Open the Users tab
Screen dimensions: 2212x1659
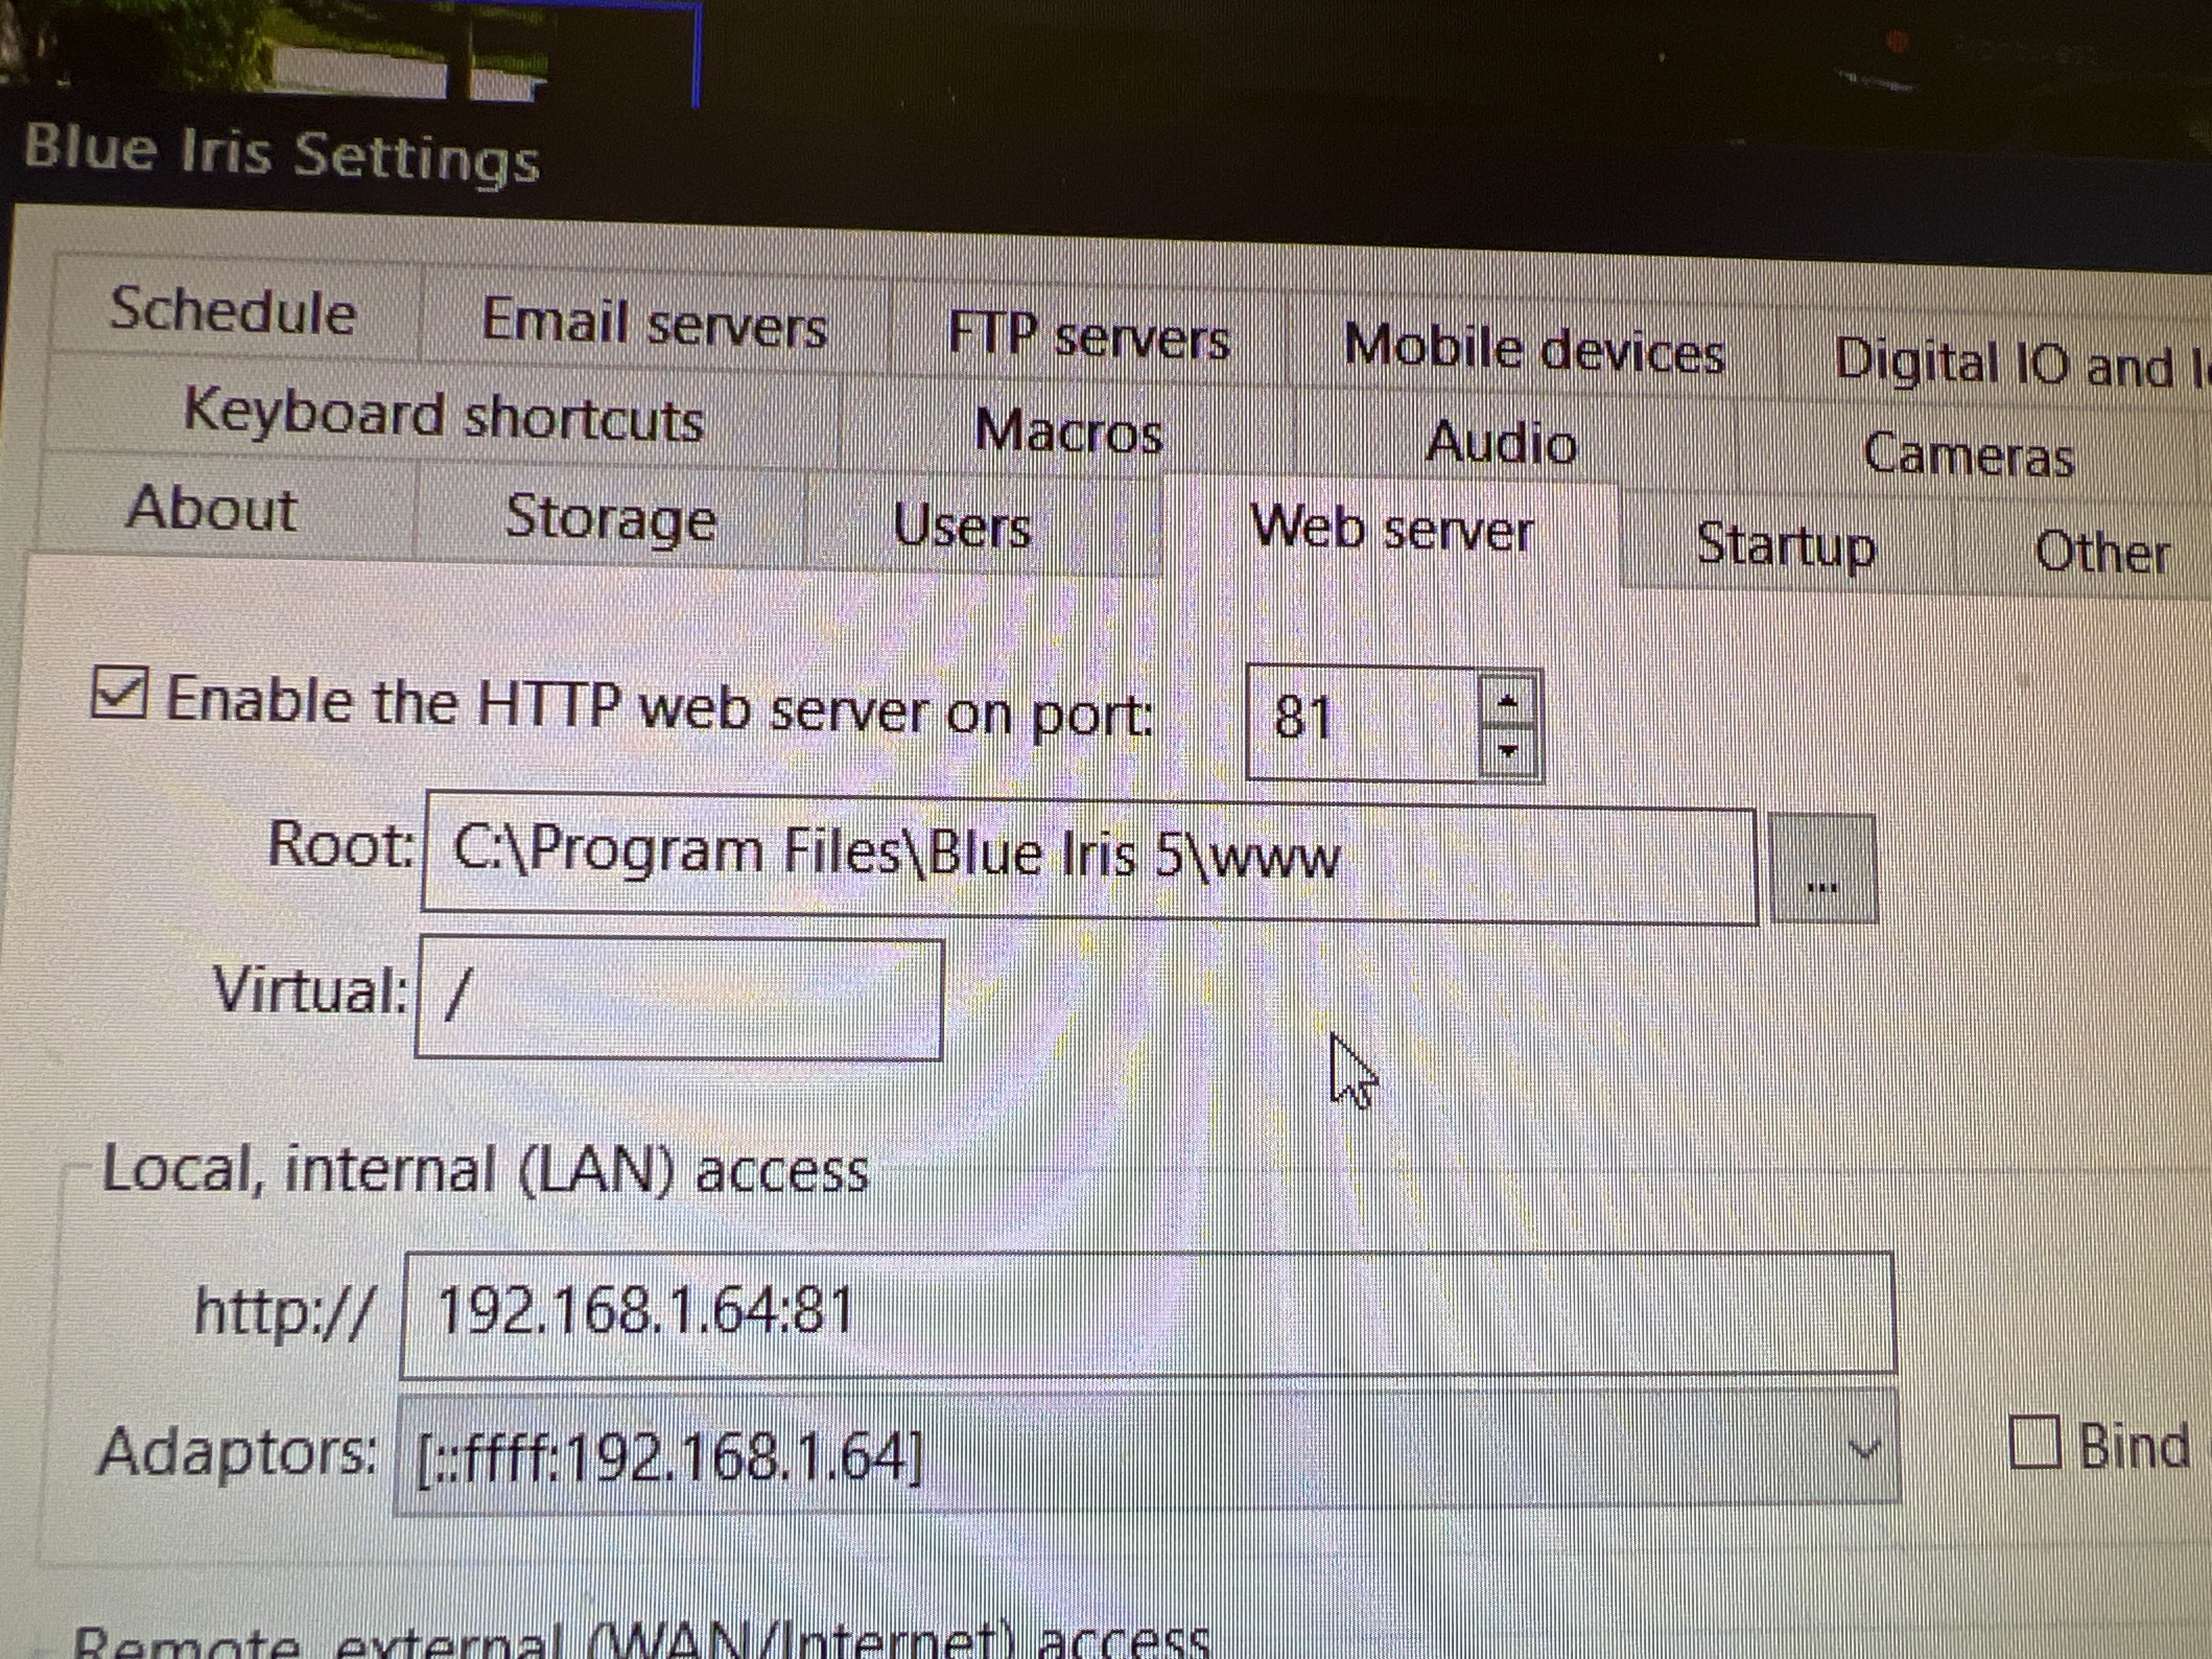[962, 526]
